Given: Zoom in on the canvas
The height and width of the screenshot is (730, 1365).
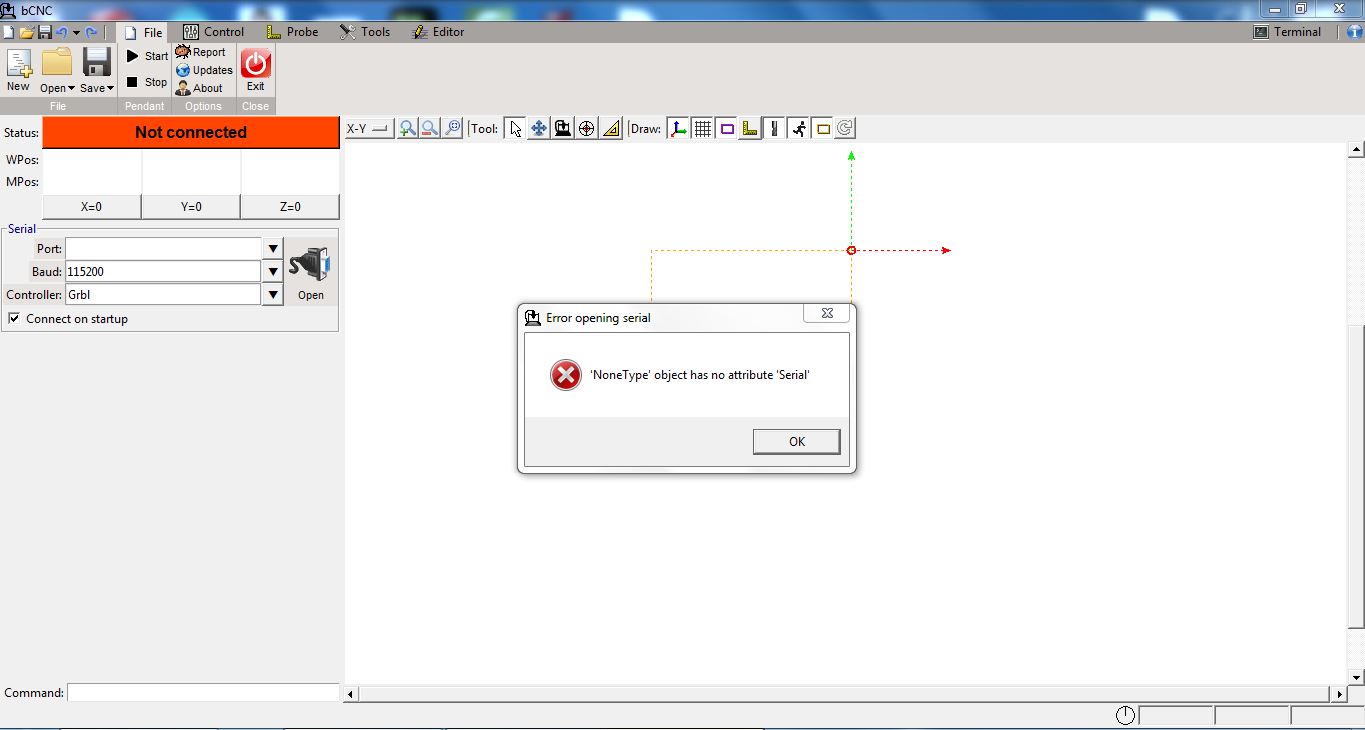Looking at the screenshot, I should pos(407,128).
